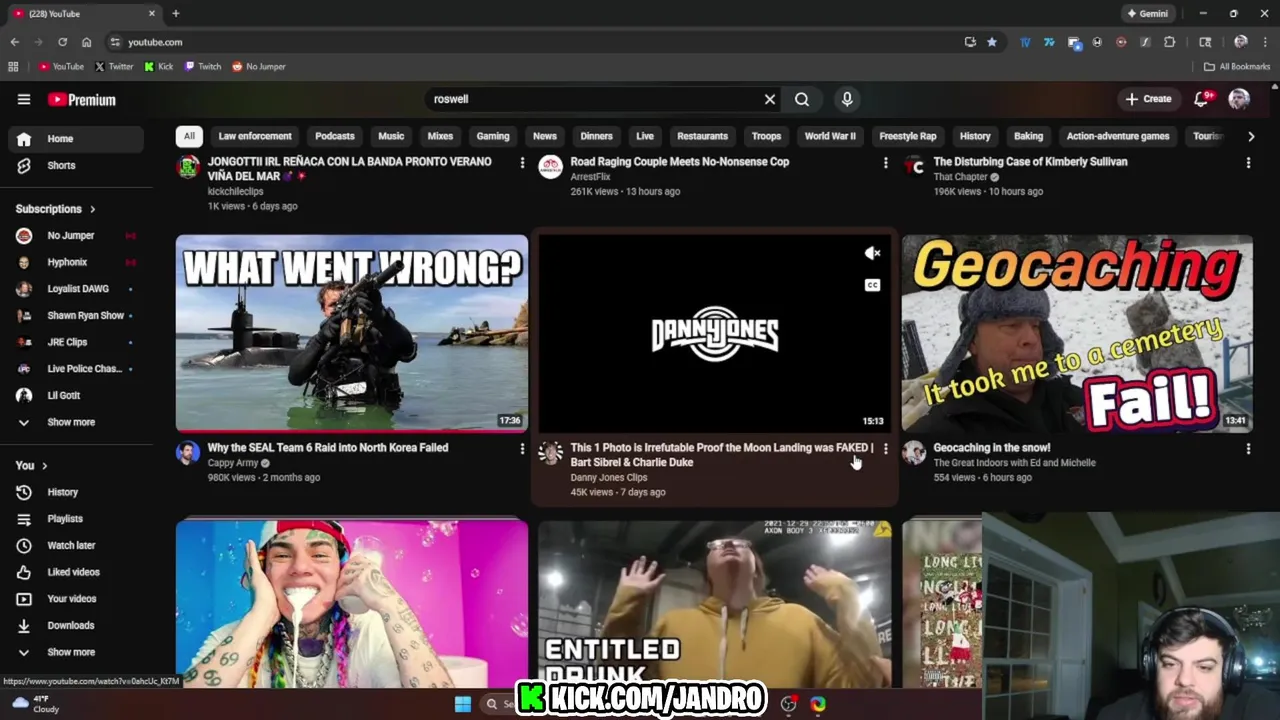
Task: Select the All filter chip
Action: point(189,136)
